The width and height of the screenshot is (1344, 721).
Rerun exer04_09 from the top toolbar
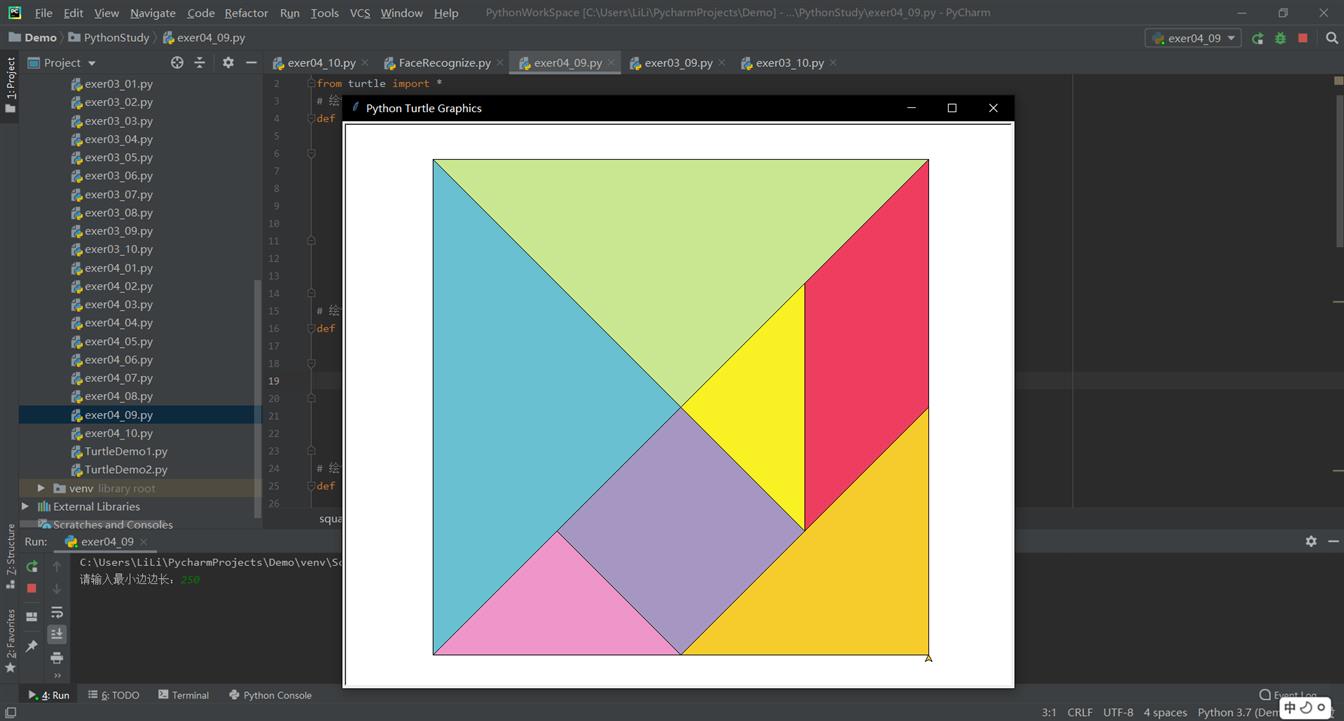[1258, 38]
